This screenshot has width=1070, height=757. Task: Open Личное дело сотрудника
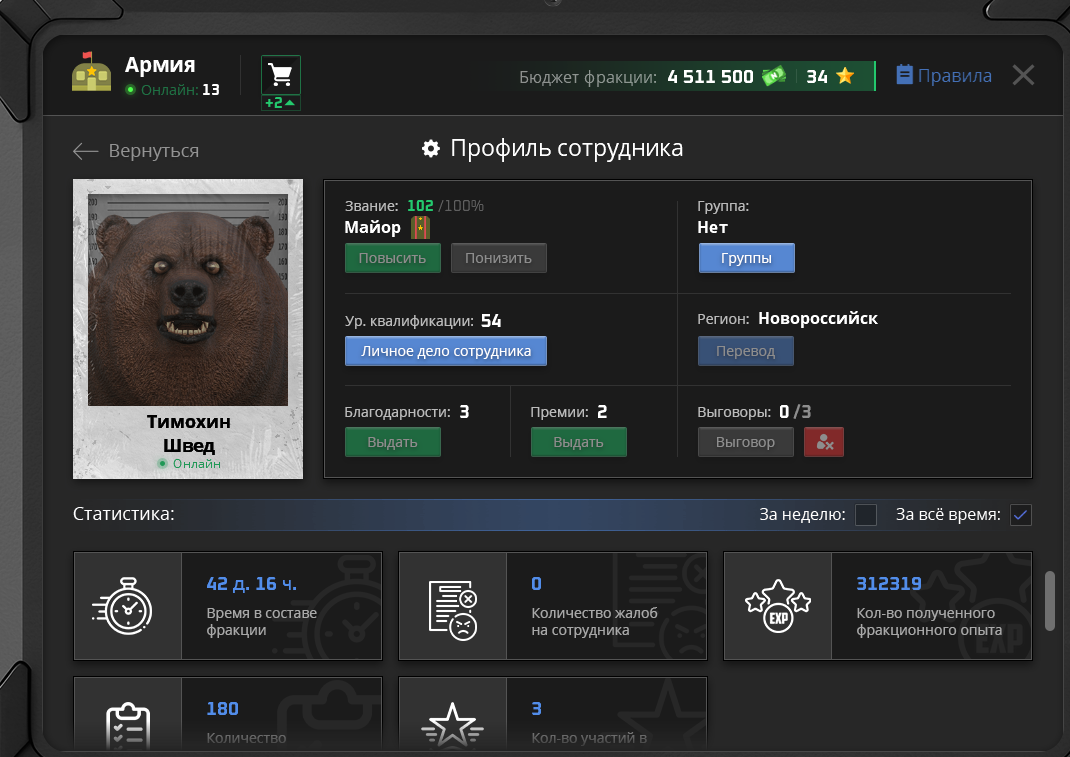[x=445, y=352]
